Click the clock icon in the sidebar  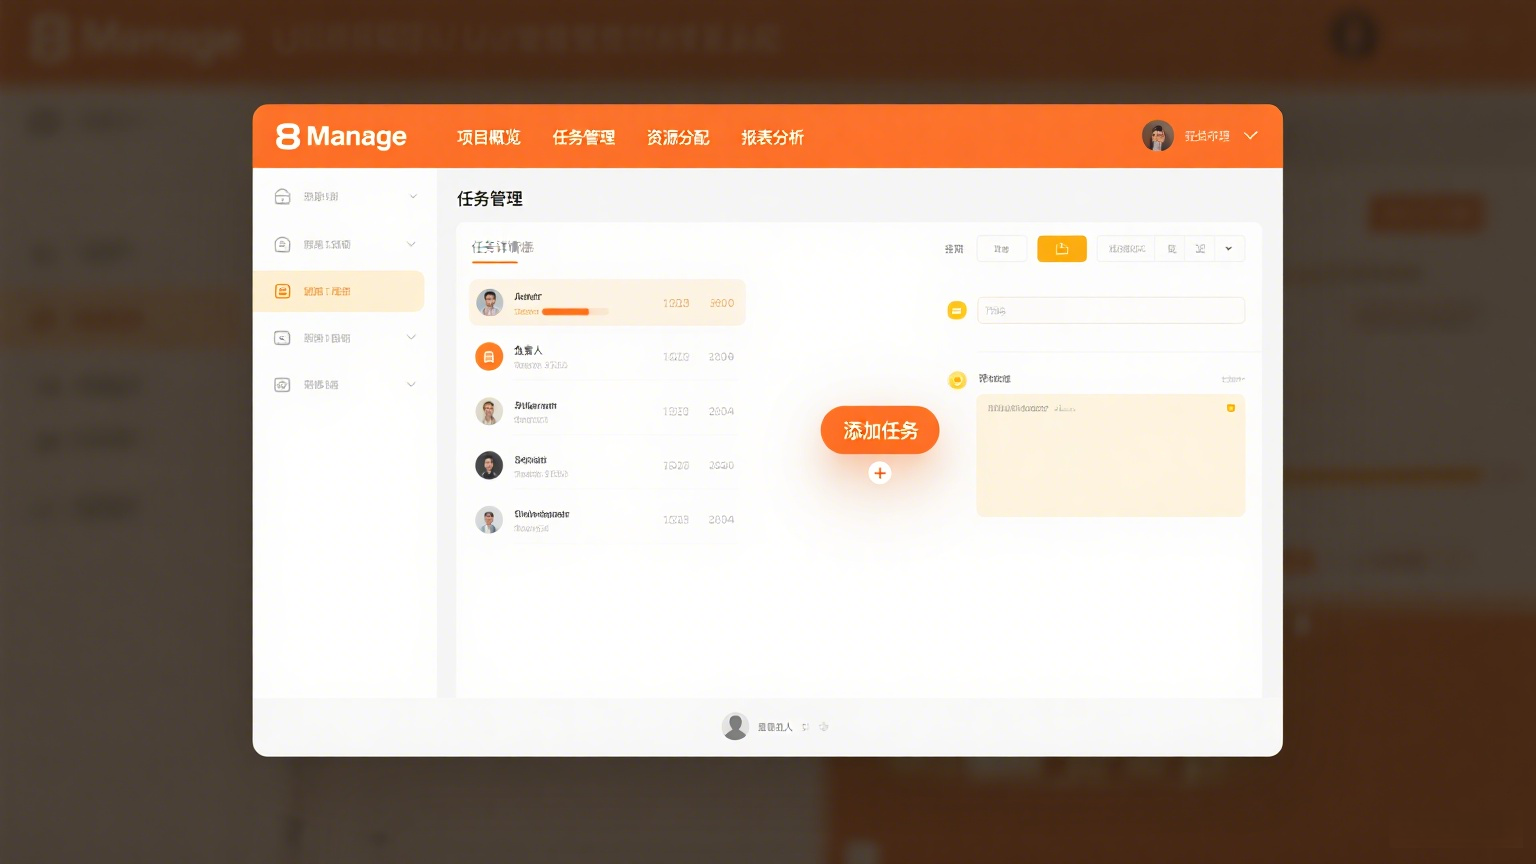coord(282,338)
